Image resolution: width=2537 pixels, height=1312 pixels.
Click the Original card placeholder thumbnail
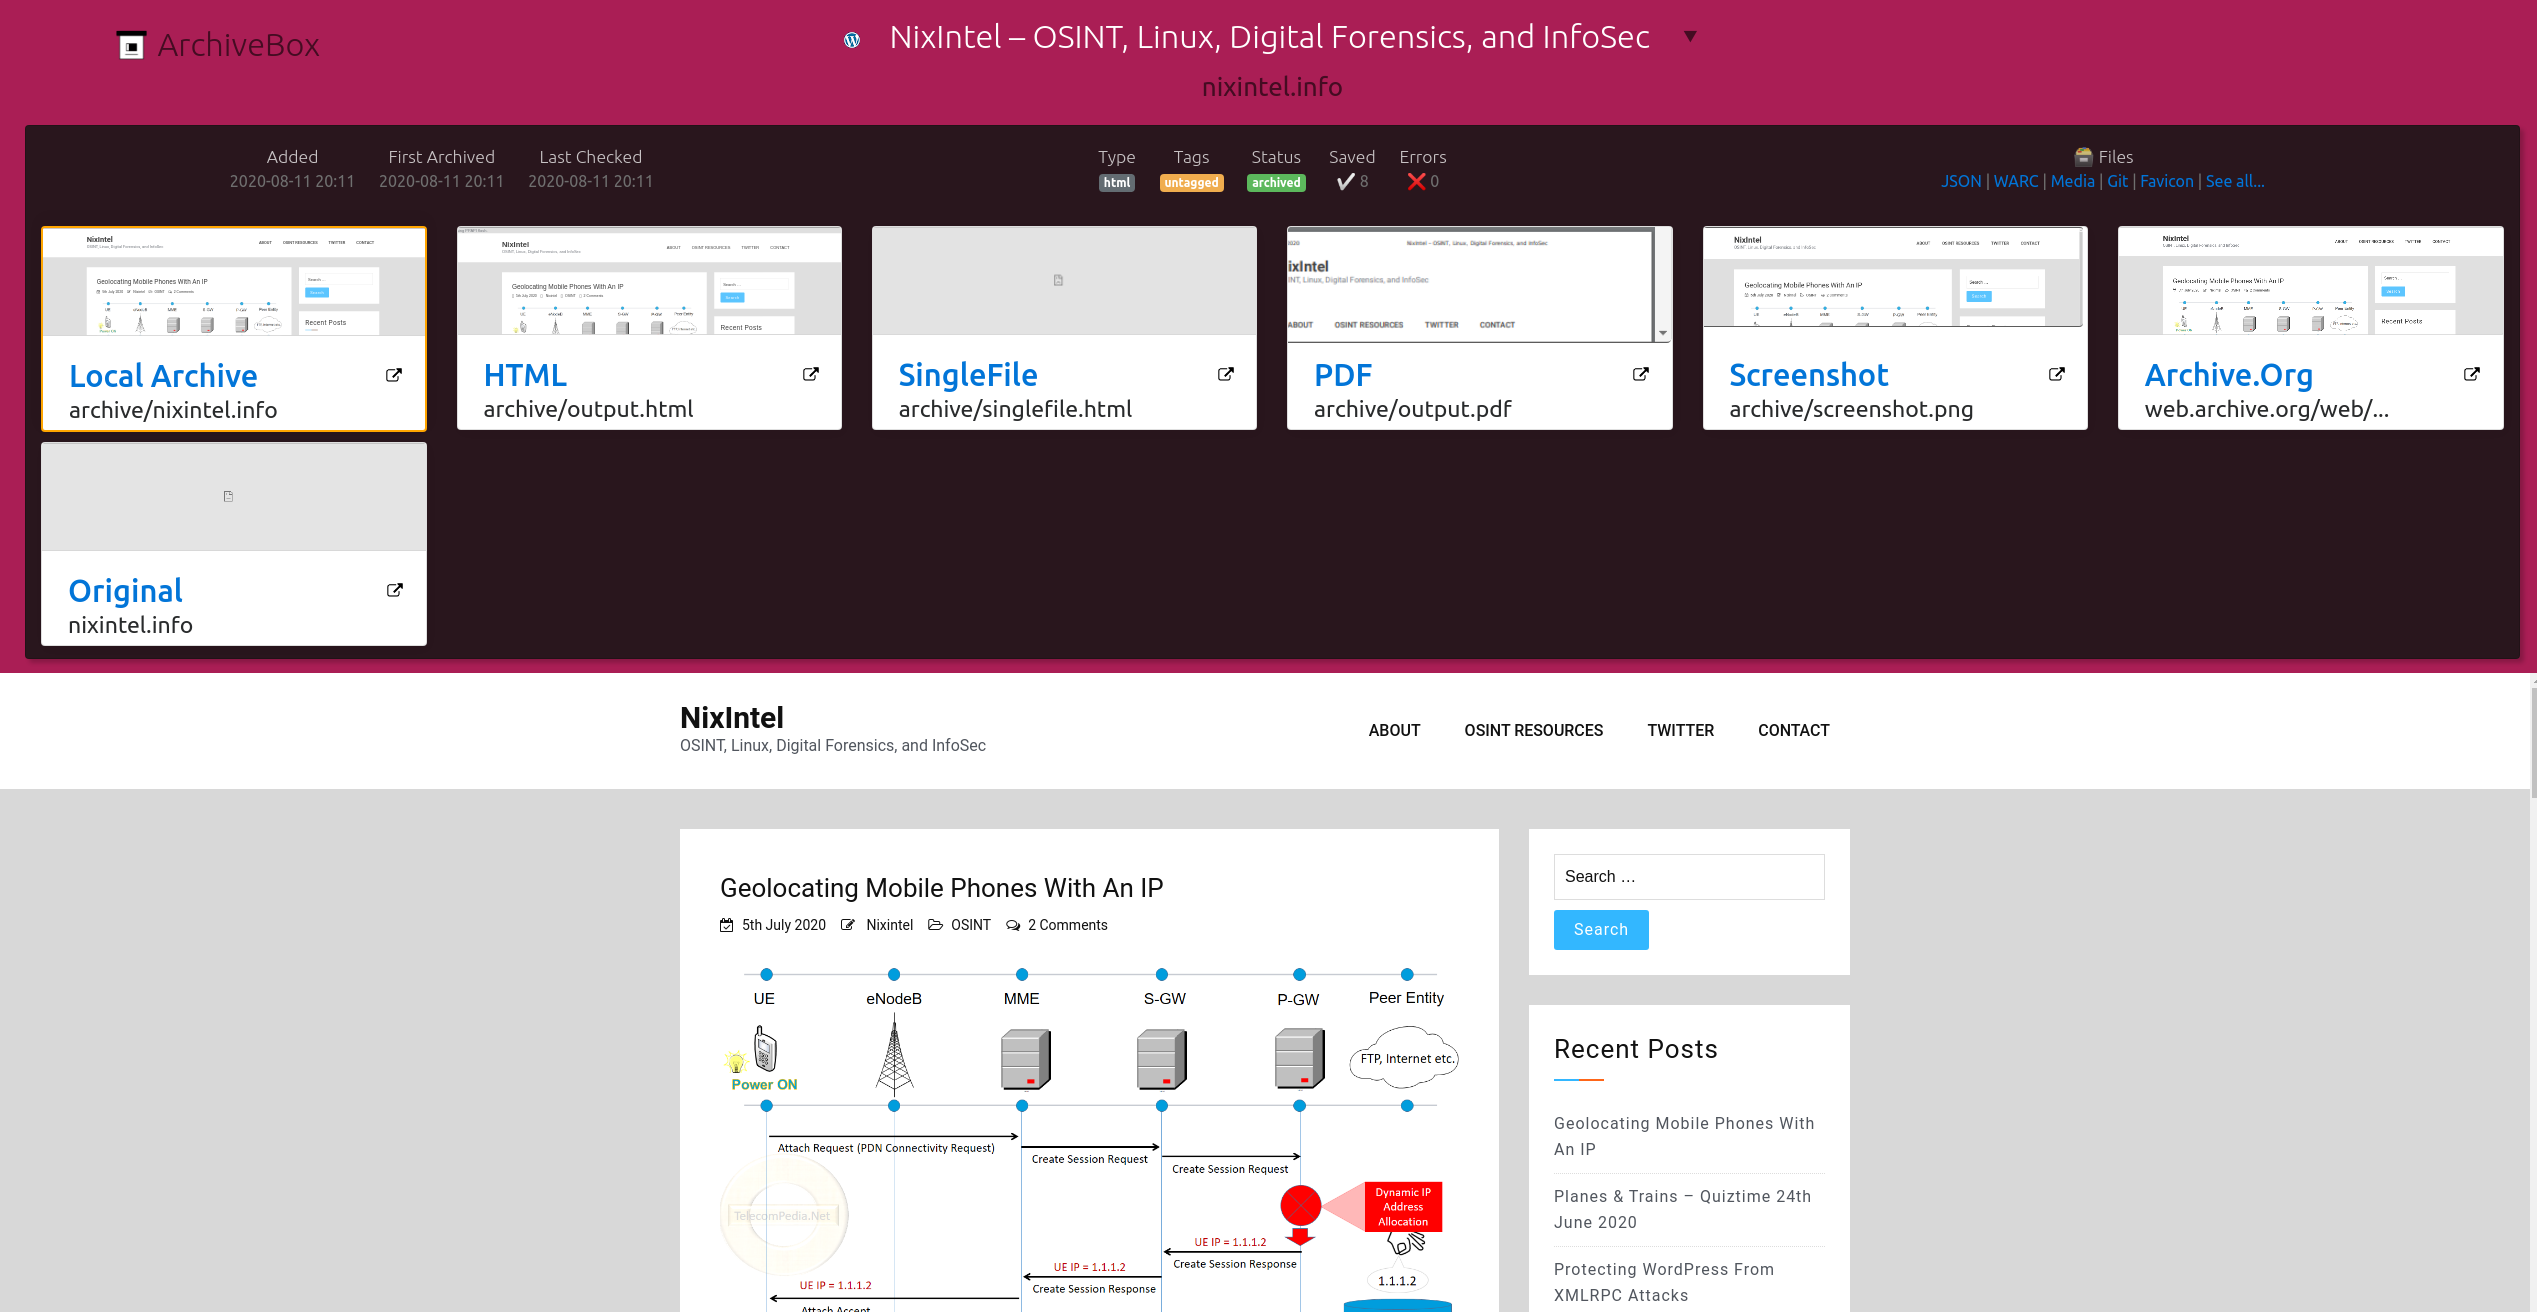(x=233, y=496)
